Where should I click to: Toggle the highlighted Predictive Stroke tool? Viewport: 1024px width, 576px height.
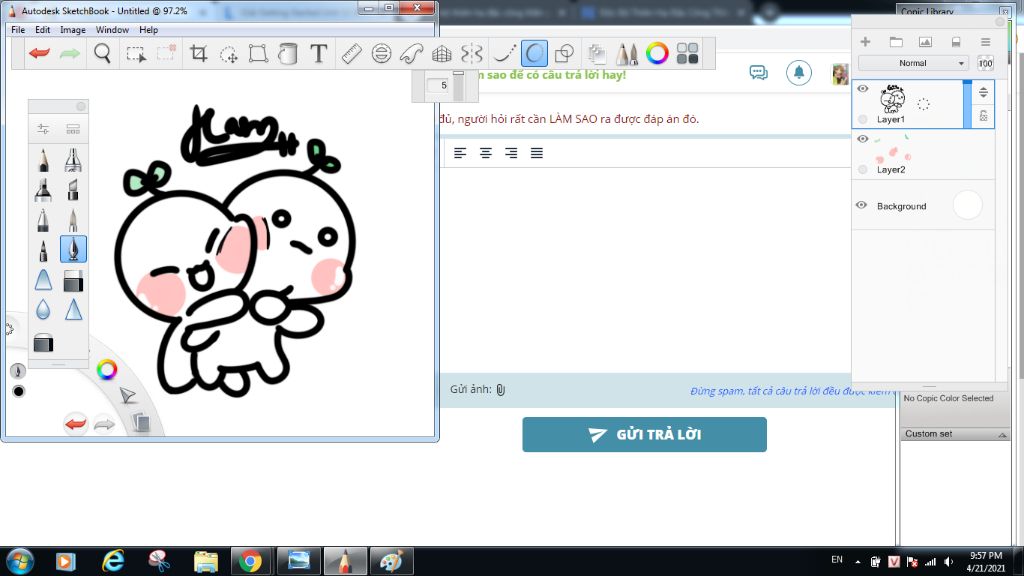[x=534, y=54]
